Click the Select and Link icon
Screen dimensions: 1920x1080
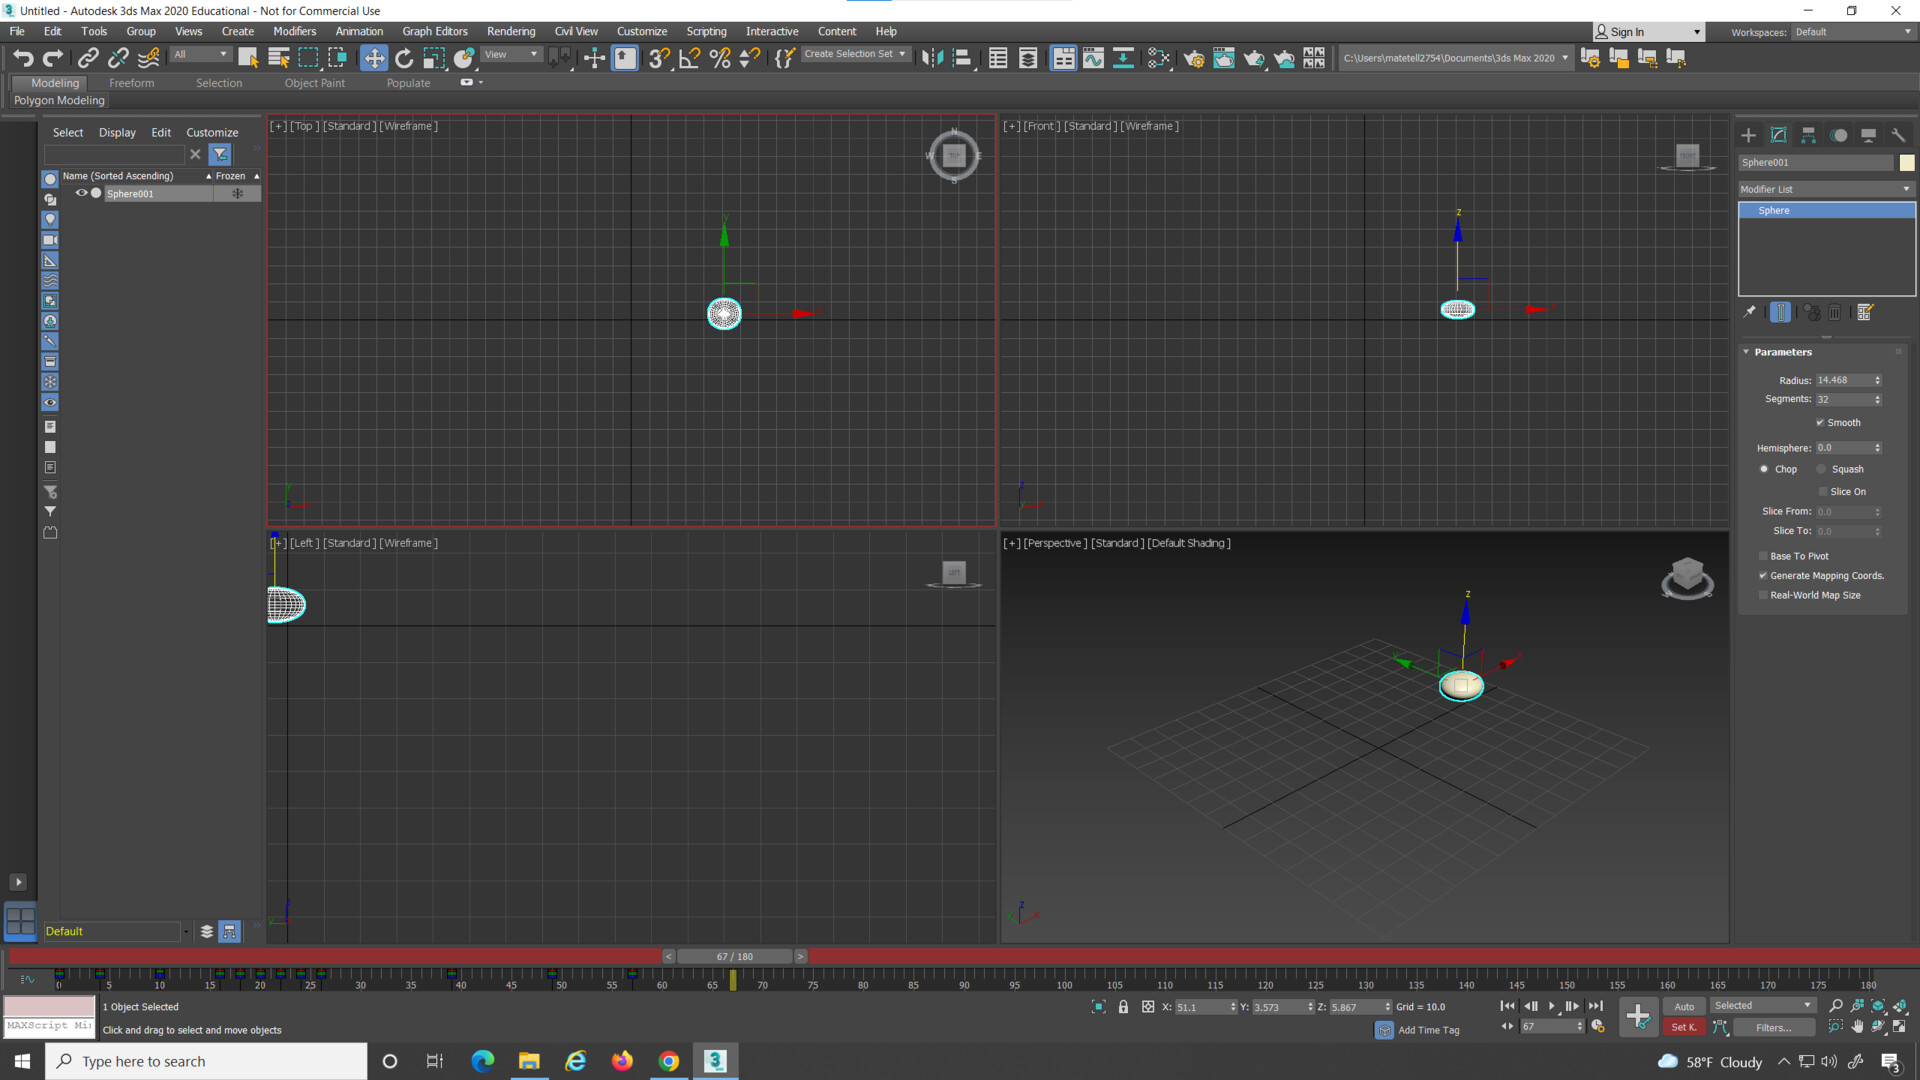pyautogui.click(x=88, y=57)
